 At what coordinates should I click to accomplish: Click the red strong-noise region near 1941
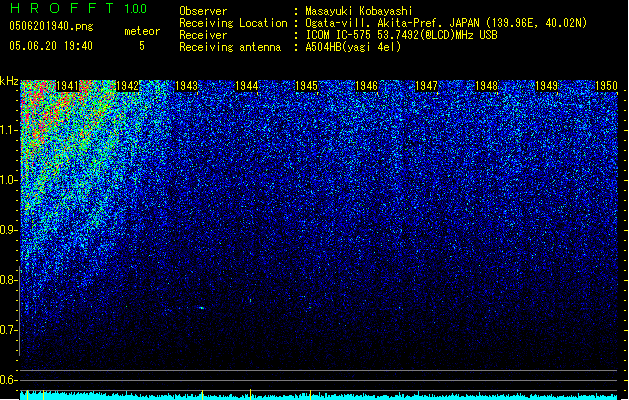(x=37, y=106)
